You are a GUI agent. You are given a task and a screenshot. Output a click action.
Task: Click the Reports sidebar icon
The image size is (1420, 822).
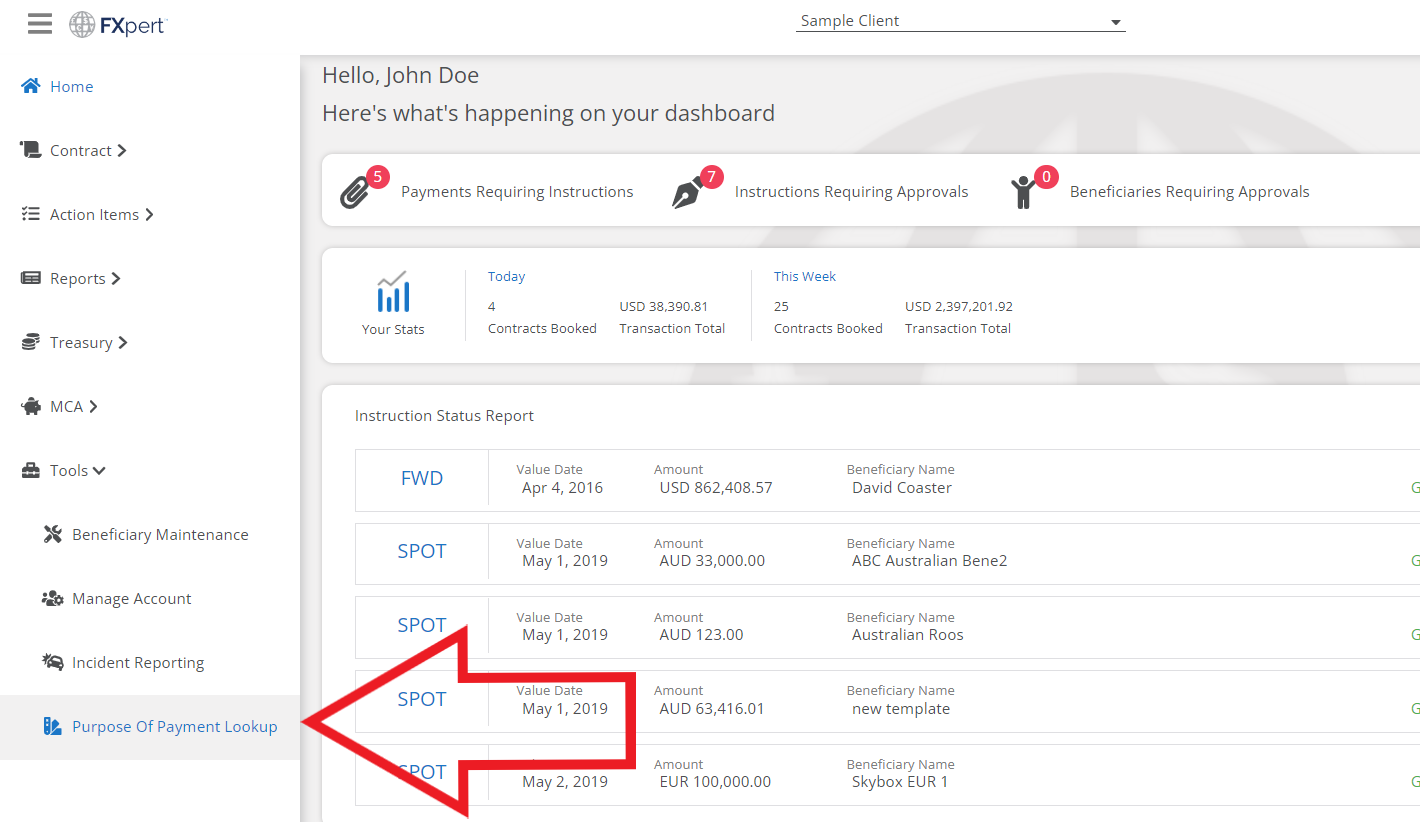pyautogui.click(x=31, y=278)
